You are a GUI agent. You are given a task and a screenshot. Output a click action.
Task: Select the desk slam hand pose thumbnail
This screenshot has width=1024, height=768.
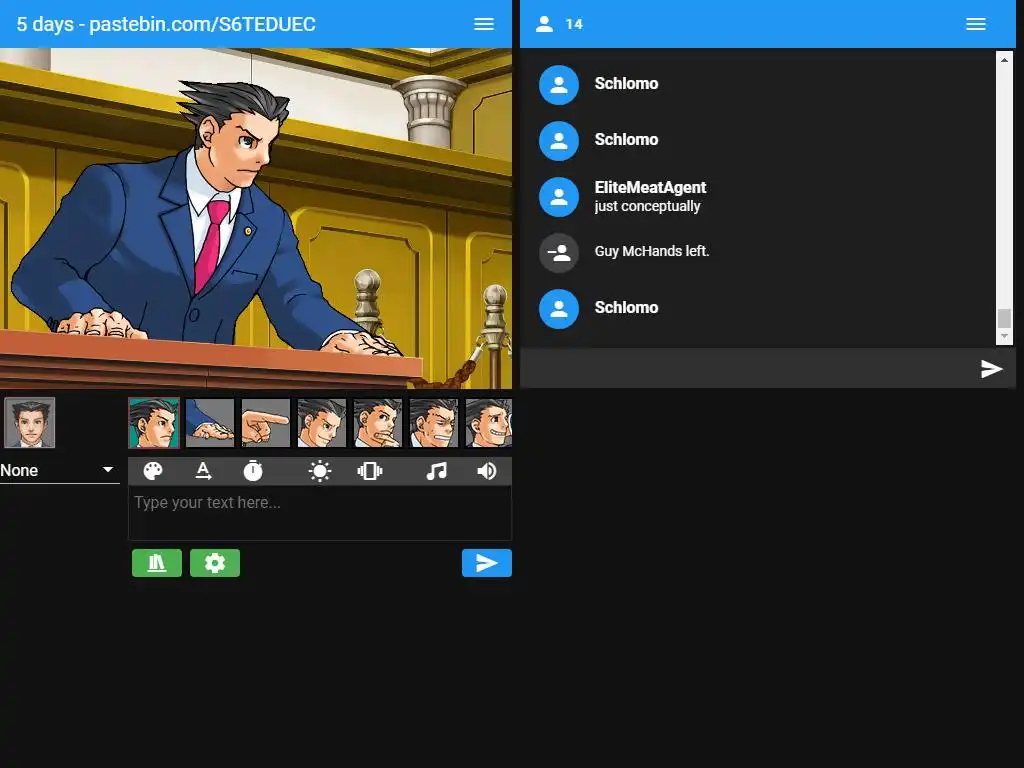point(210,423)
